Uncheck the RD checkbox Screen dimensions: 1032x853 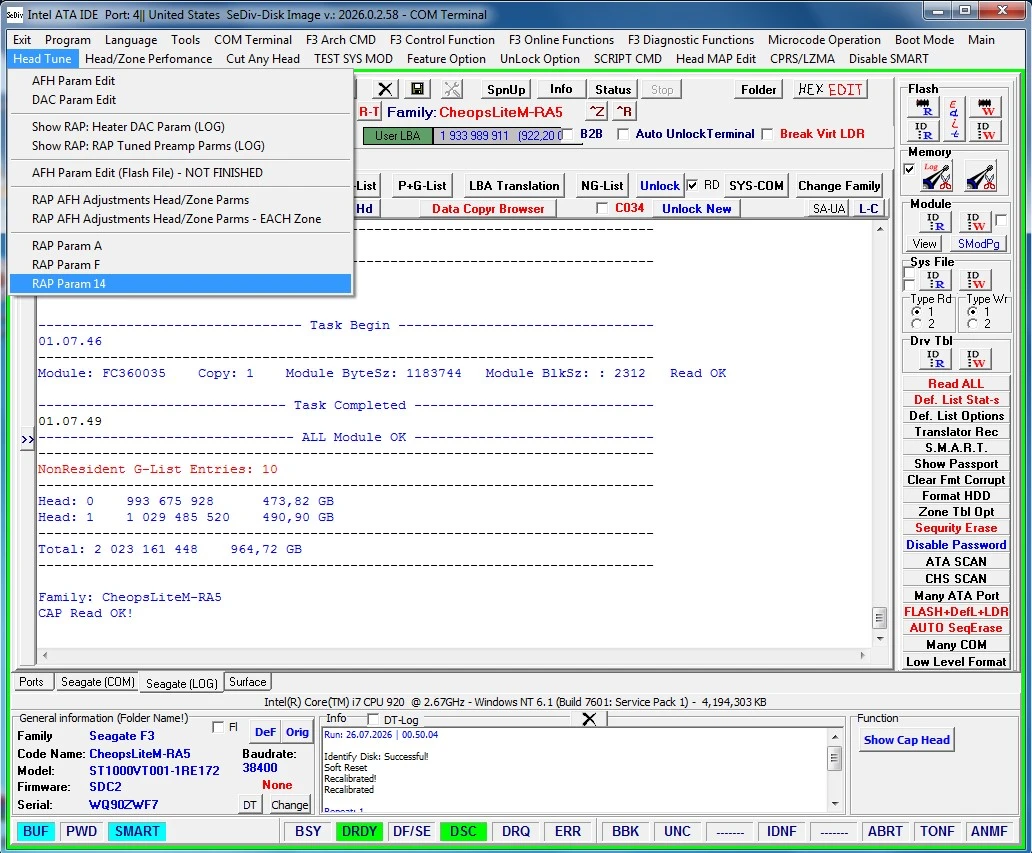[692, 186]
